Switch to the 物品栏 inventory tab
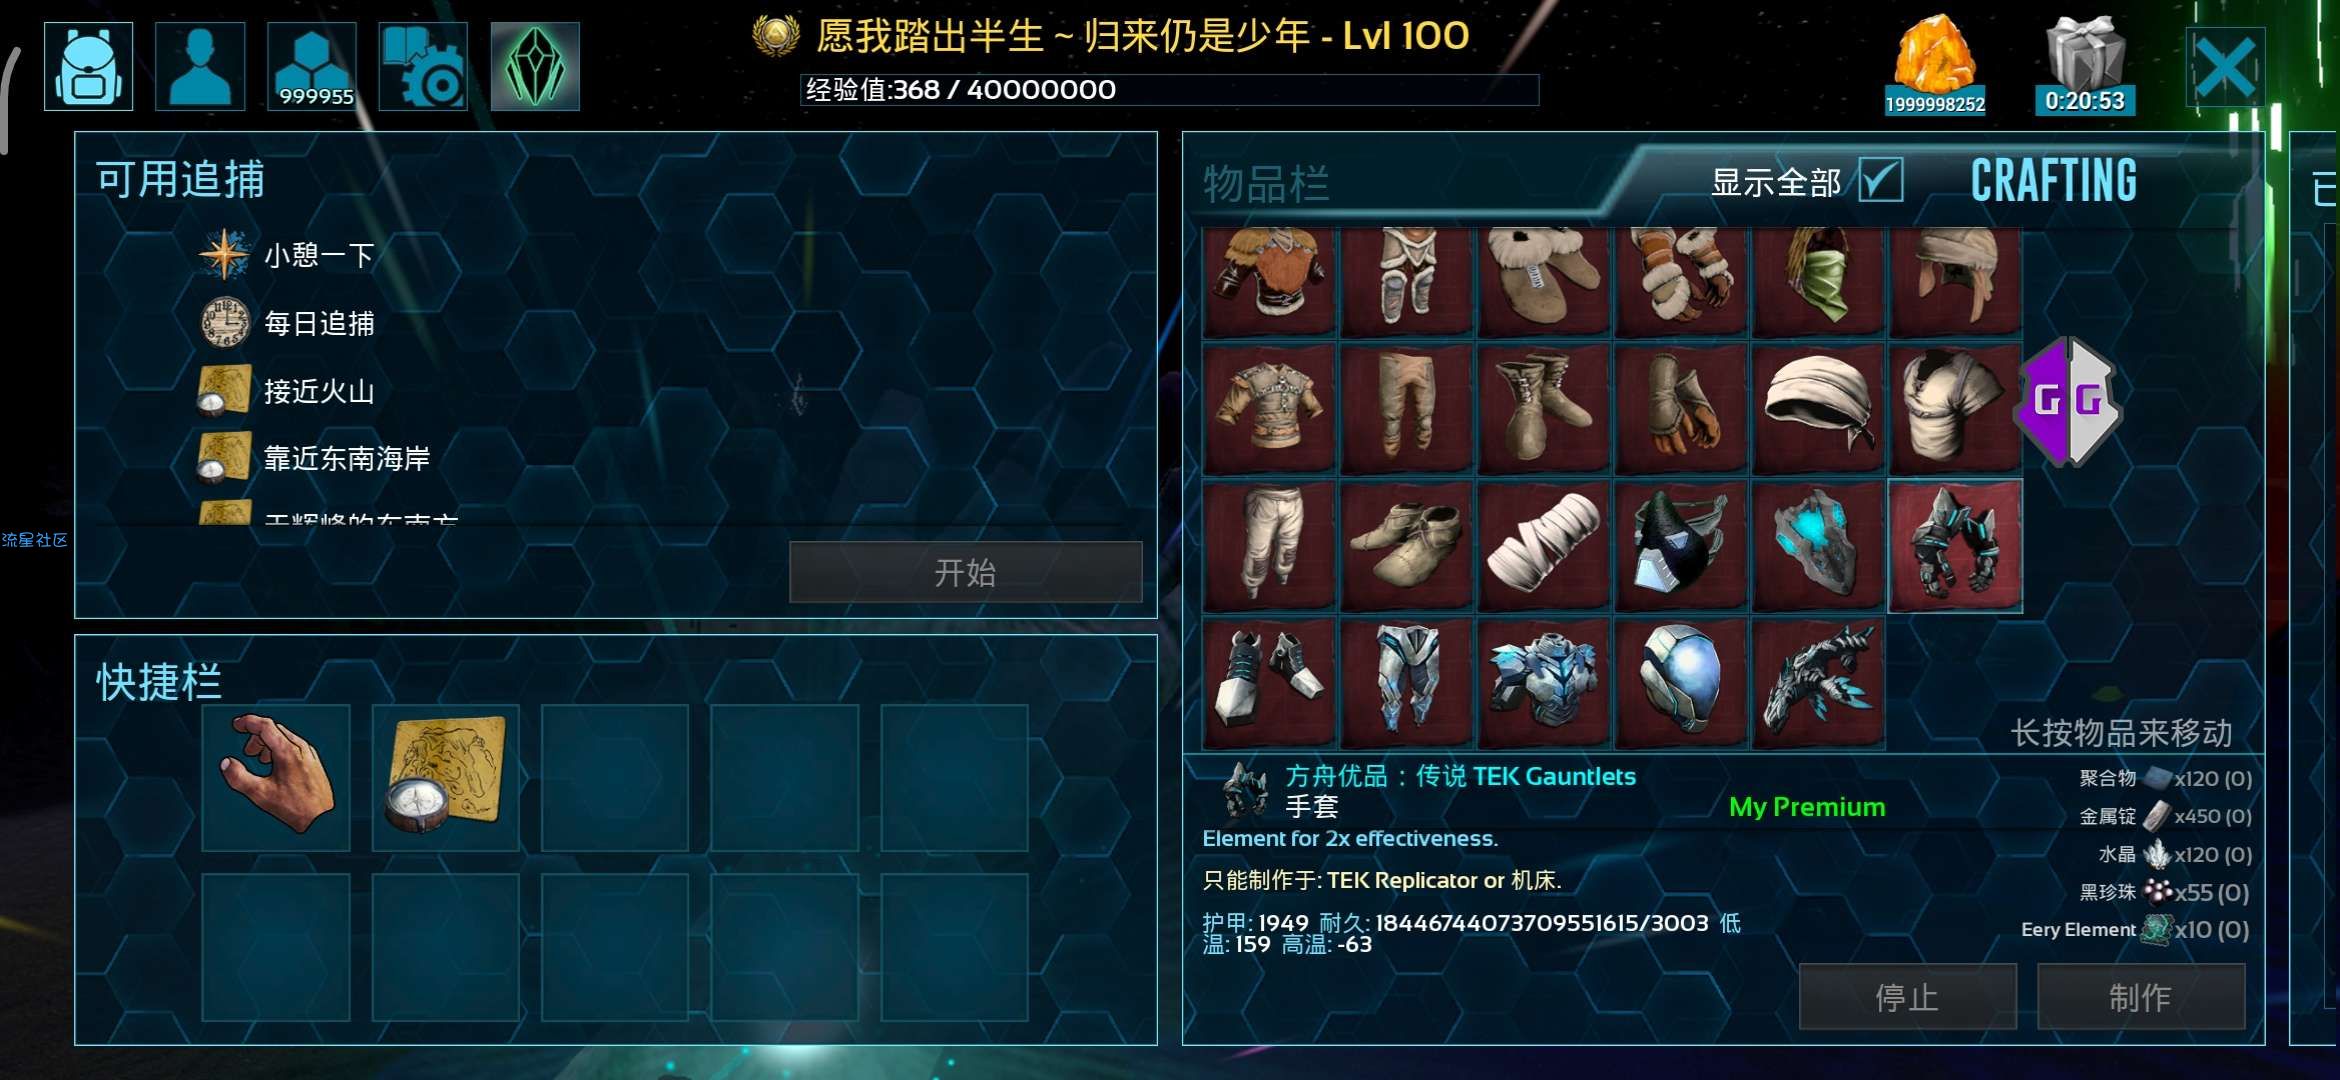Image resolution: width=2340 pixels, height=1080 pixels. click(x=1266, y=185)
